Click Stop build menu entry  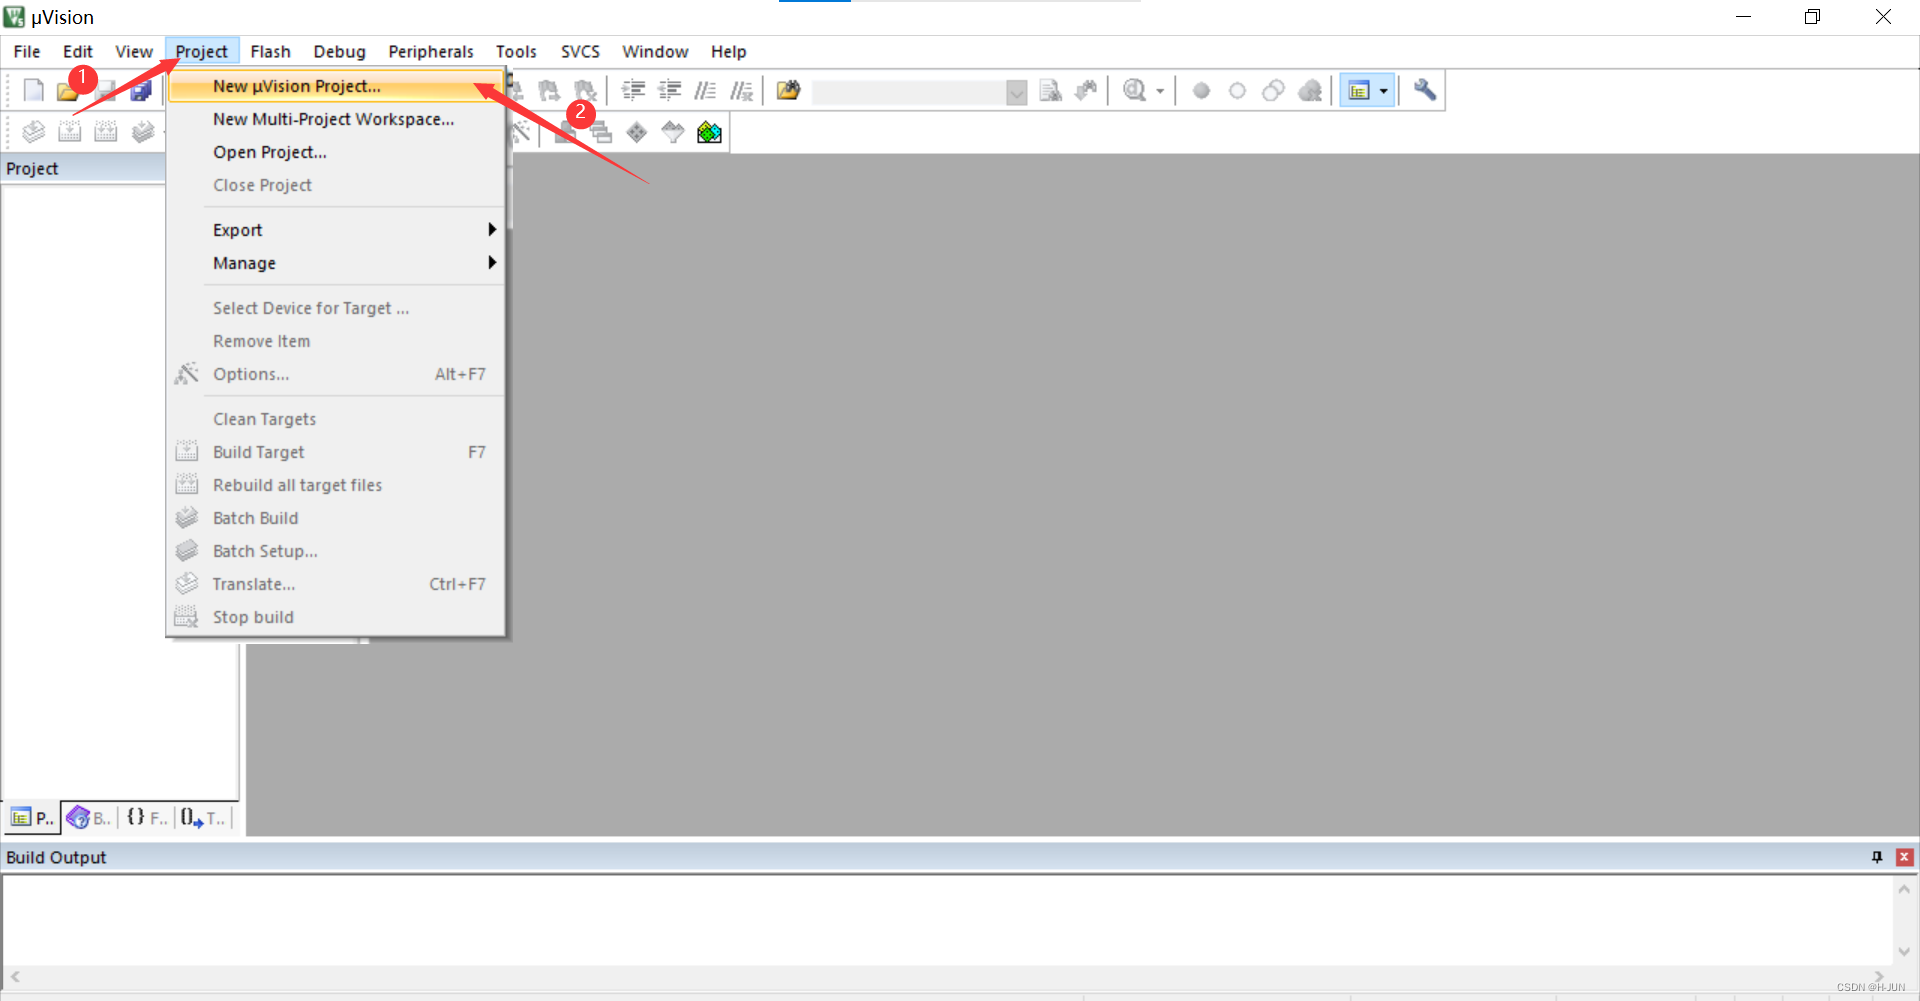(x=335, y=617)
